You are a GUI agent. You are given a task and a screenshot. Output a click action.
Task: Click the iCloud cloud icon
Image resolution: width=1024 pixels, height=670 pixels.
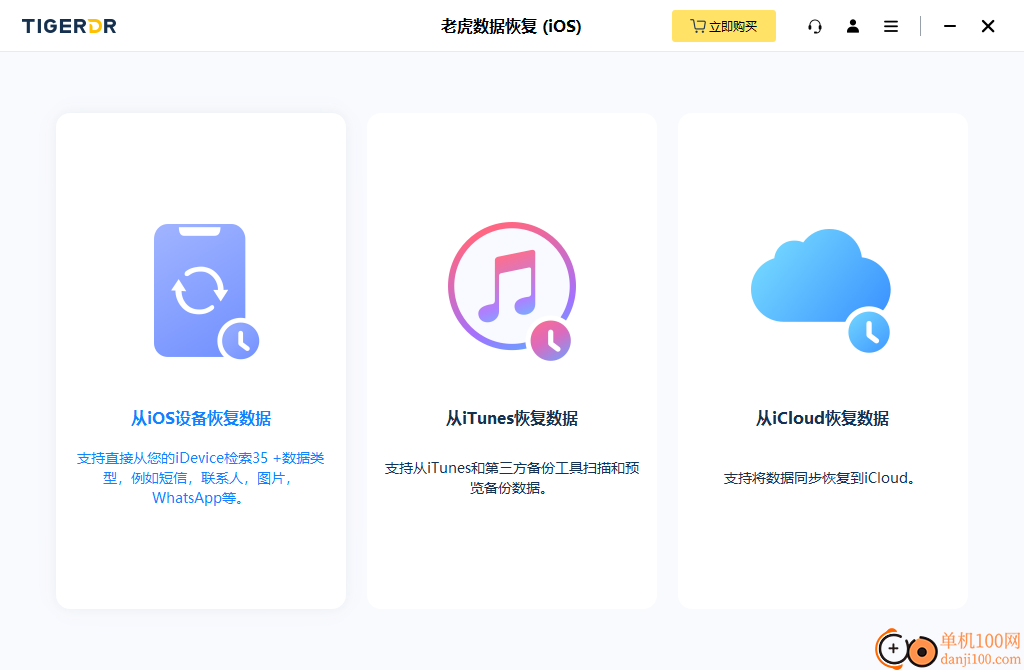pos(821,290)
